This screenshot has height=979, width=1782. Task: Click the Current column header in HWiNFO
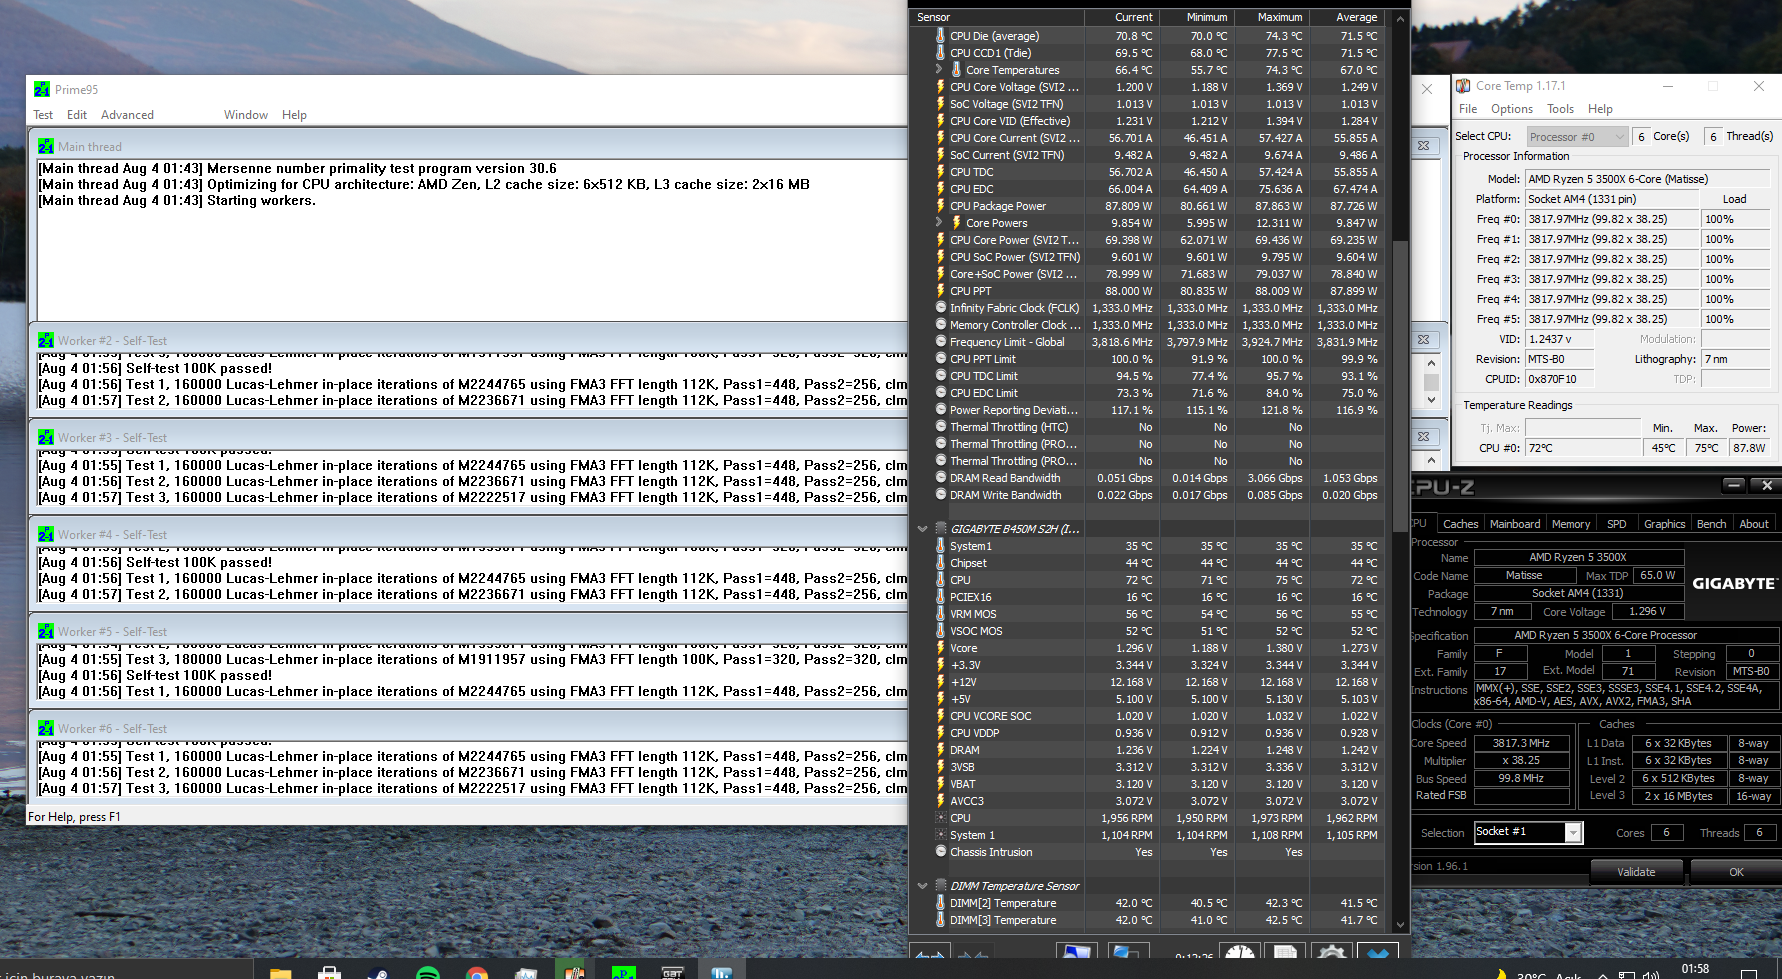click(1122, 17)
